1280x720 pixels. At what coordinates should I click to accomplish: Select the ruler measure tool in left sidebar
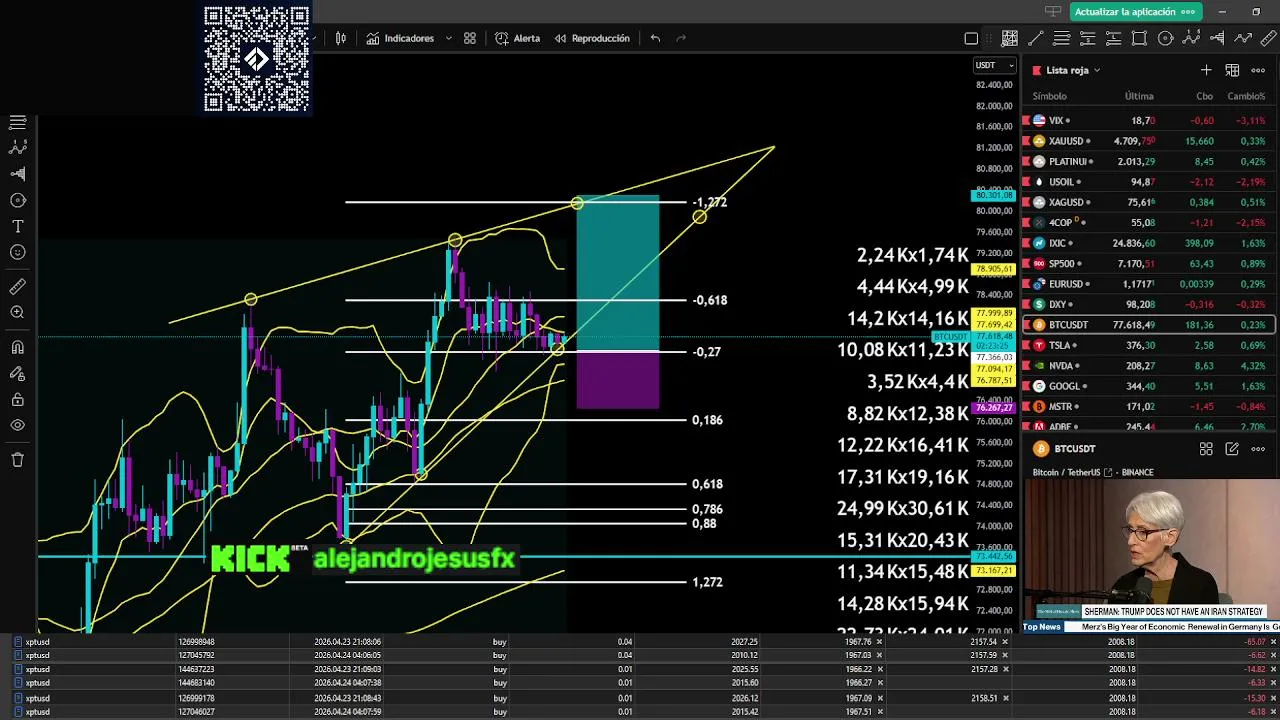tap(17, 287)
